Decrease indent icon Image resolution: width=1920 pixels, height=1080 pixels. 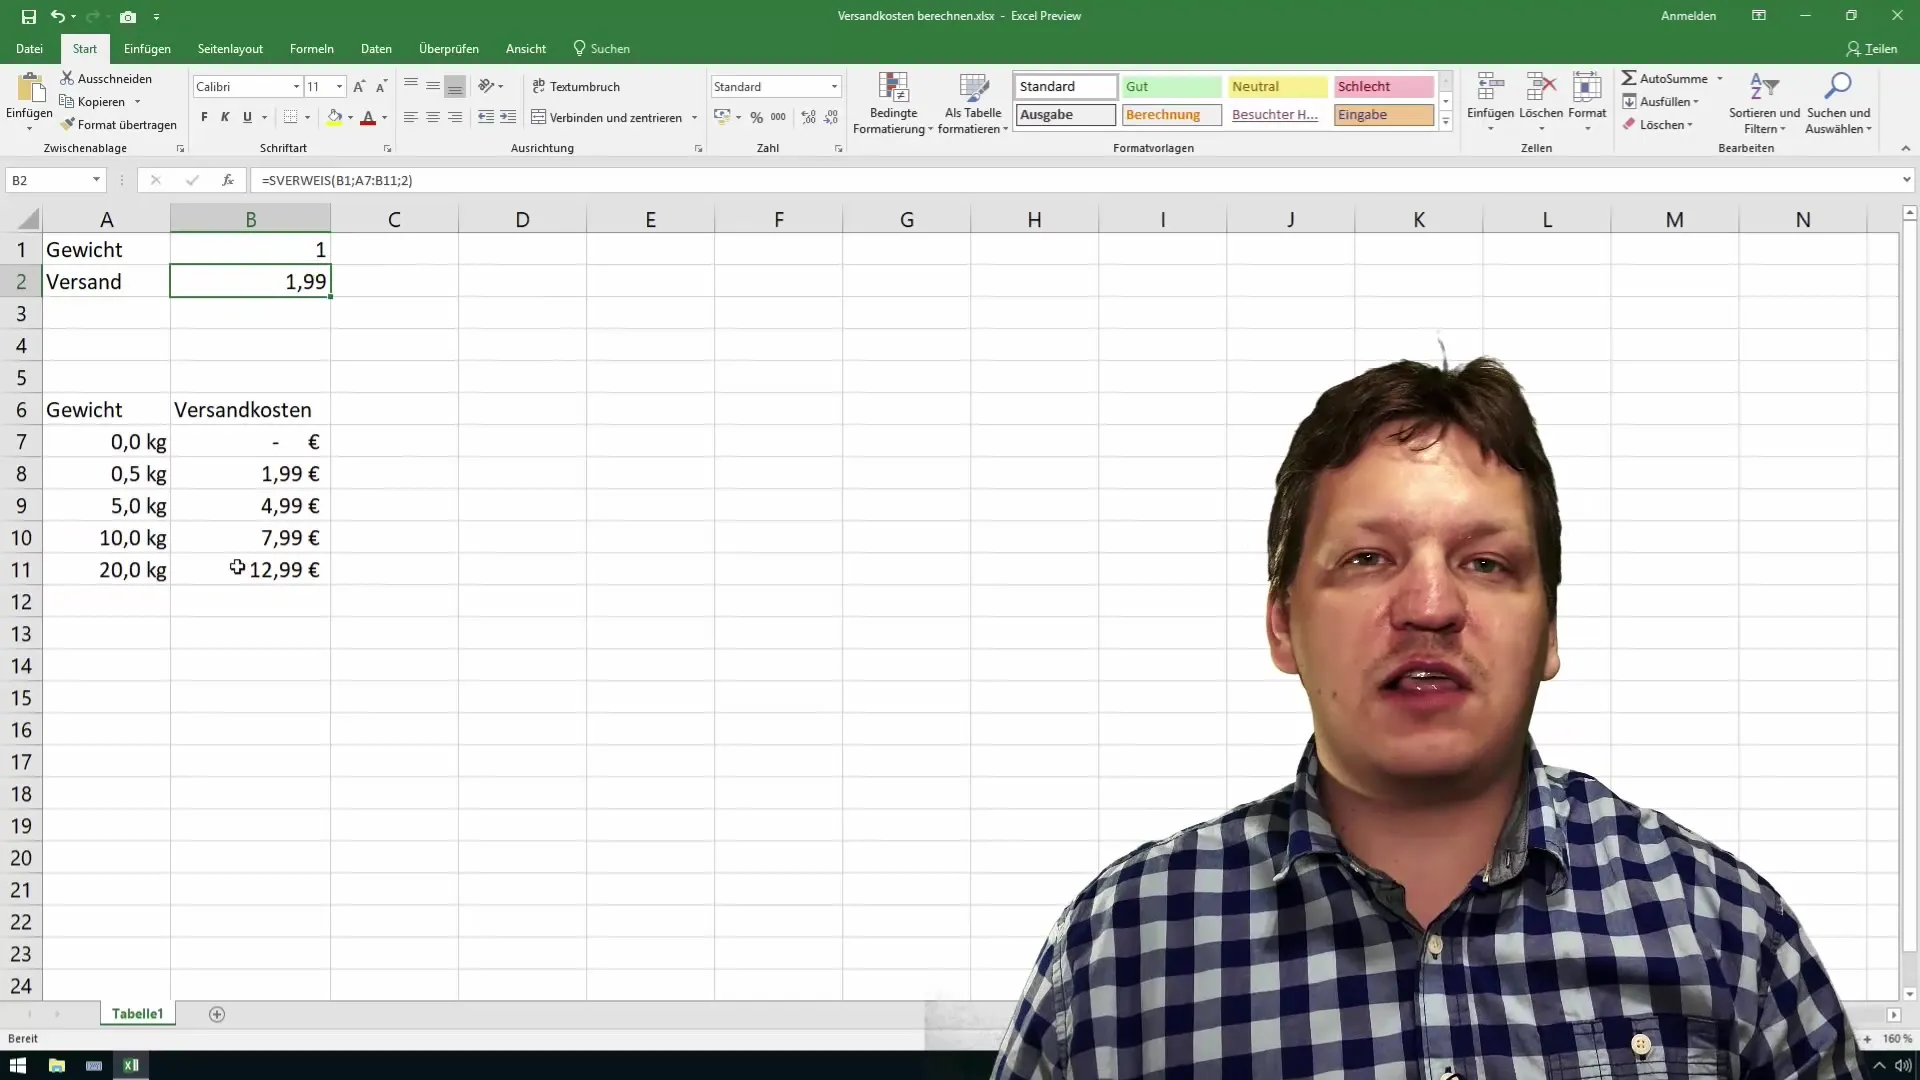point(486,117)
